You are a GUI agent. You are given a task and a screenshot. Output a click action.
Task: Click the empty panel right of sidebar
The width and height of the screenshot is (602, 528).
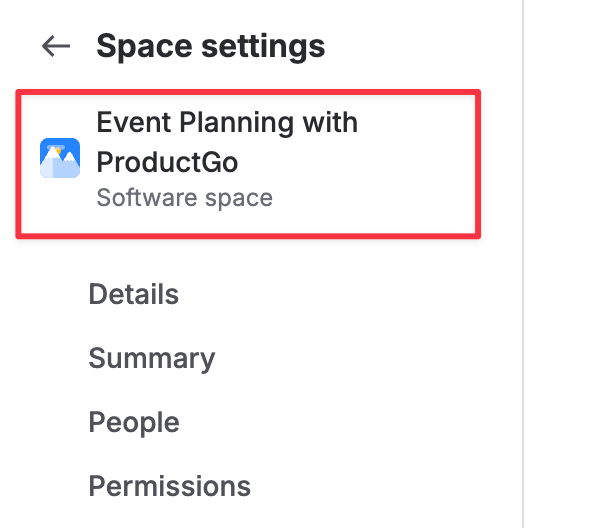(x=563, y=300)
